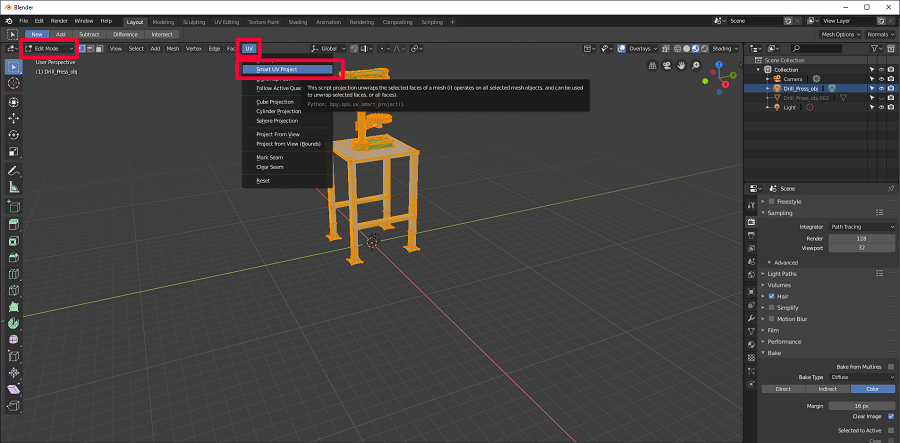Enable vertex select mode
900x443 pixels.
click(82, 49)
